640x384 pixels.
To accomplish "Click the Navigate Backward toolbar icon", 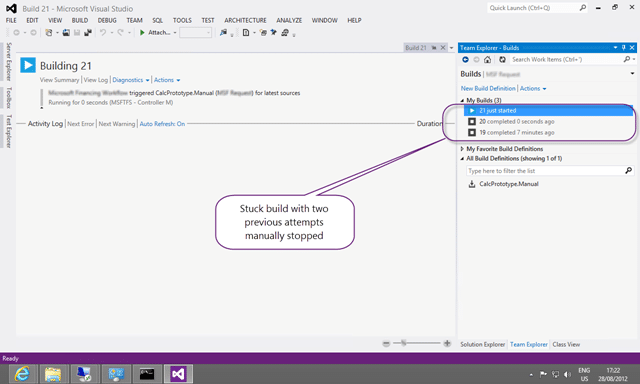I will (x=16, y=33).
